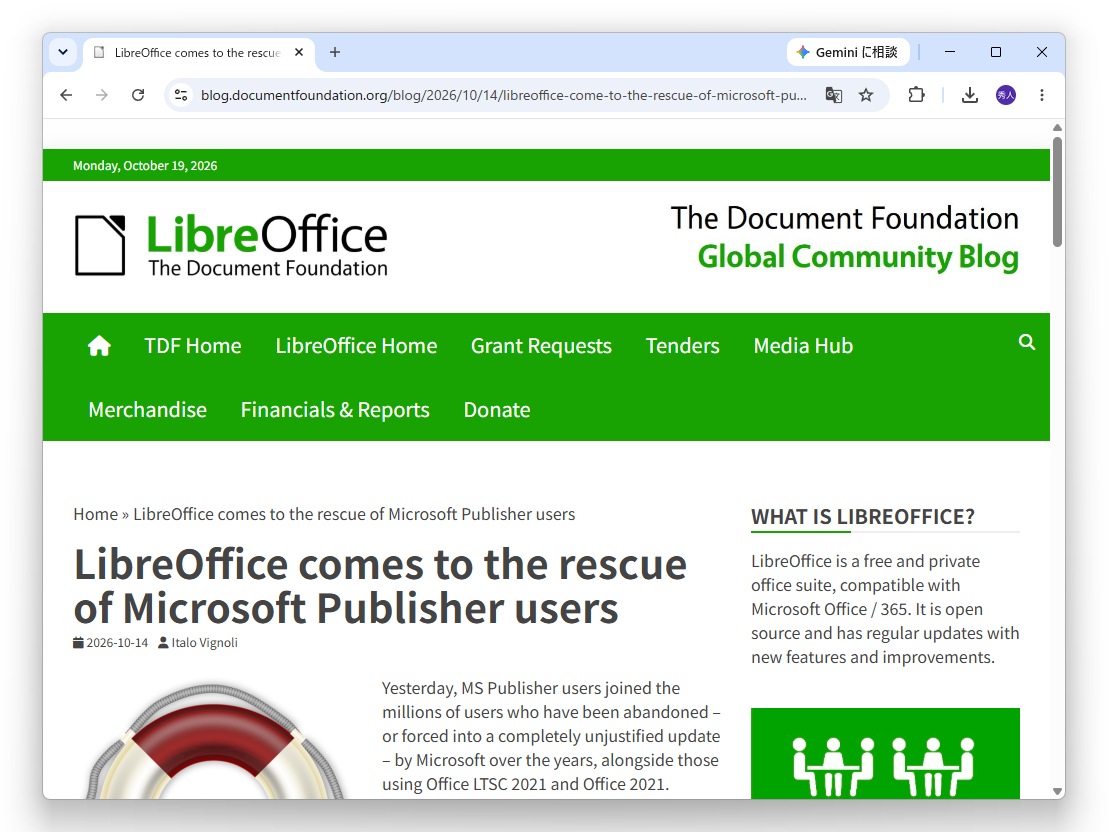1109x832 pixels.
Task: Go back to the previous page
Action: 66,95
